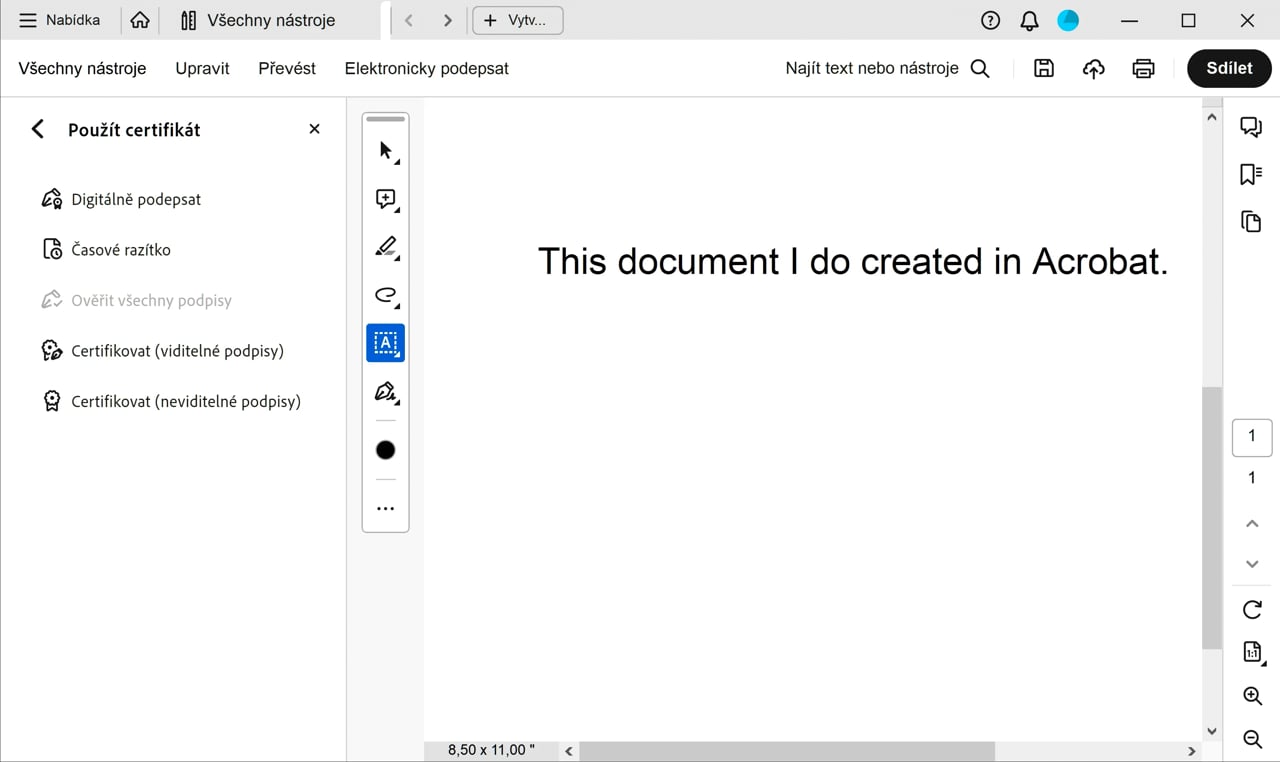Click the quick toolbar drag handle bar

coord(386,119)
